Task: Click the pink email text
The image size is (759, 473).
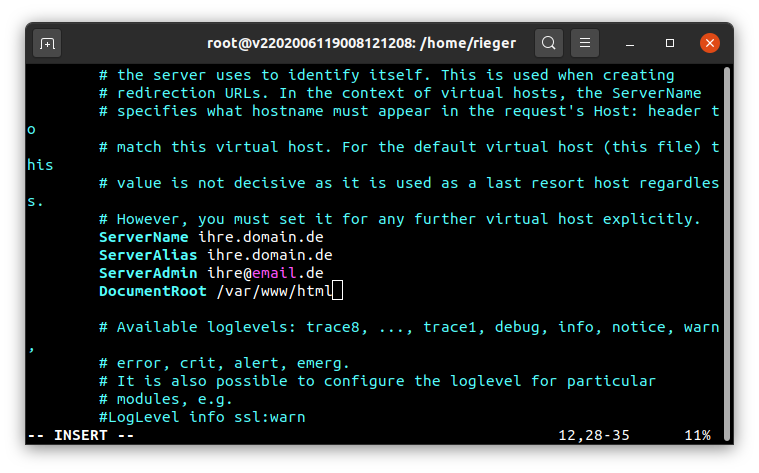Action: coord(274,273)
